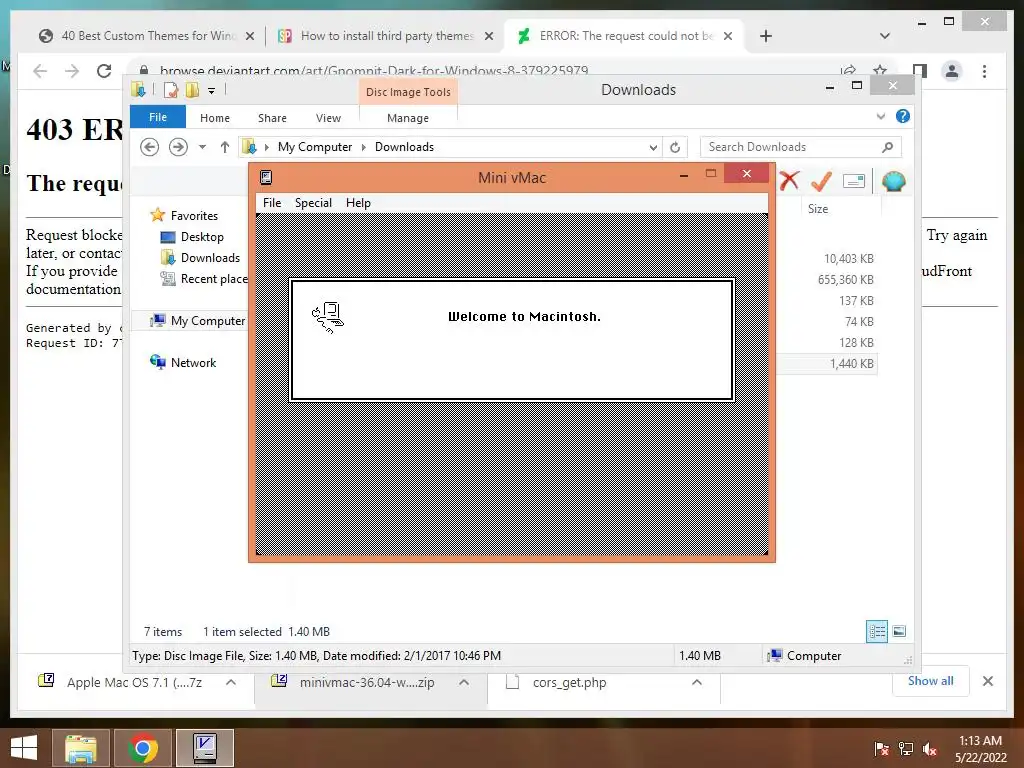Bookmark this page with the star icon
Viewport: 1024px width, 768px height.
(880, 70)
